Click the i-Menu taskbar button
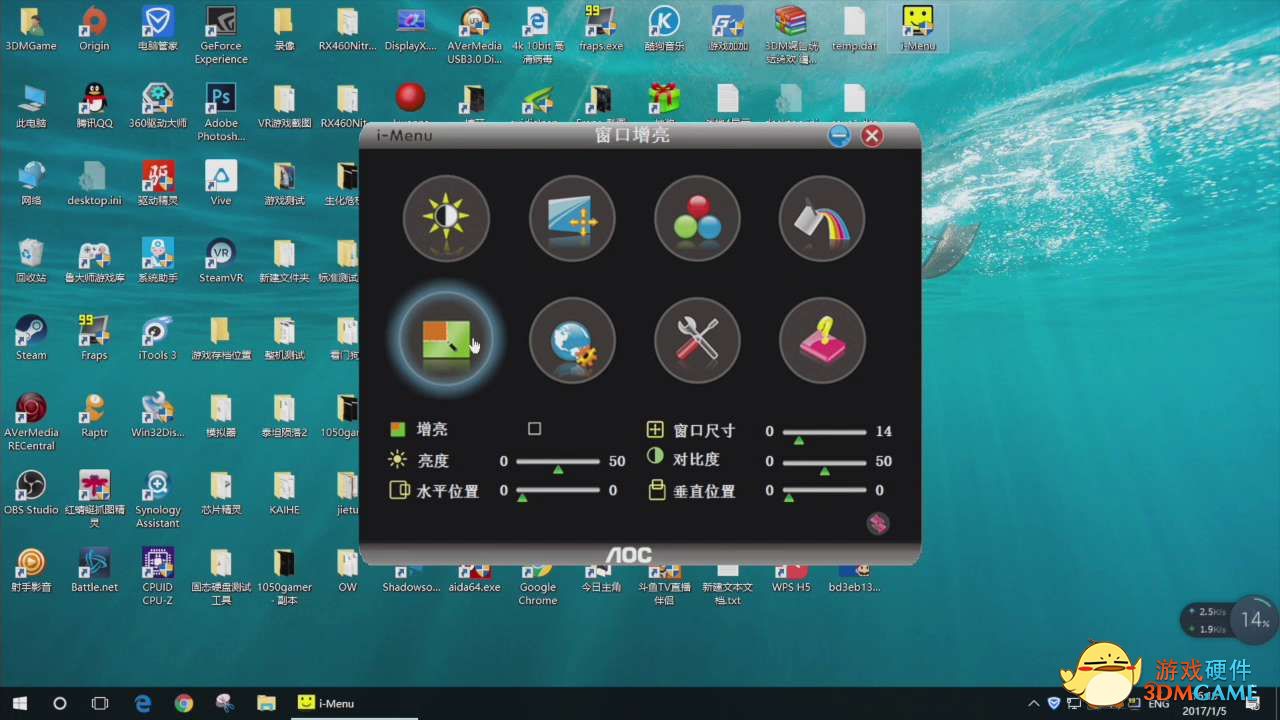 (x=327, y=703)
